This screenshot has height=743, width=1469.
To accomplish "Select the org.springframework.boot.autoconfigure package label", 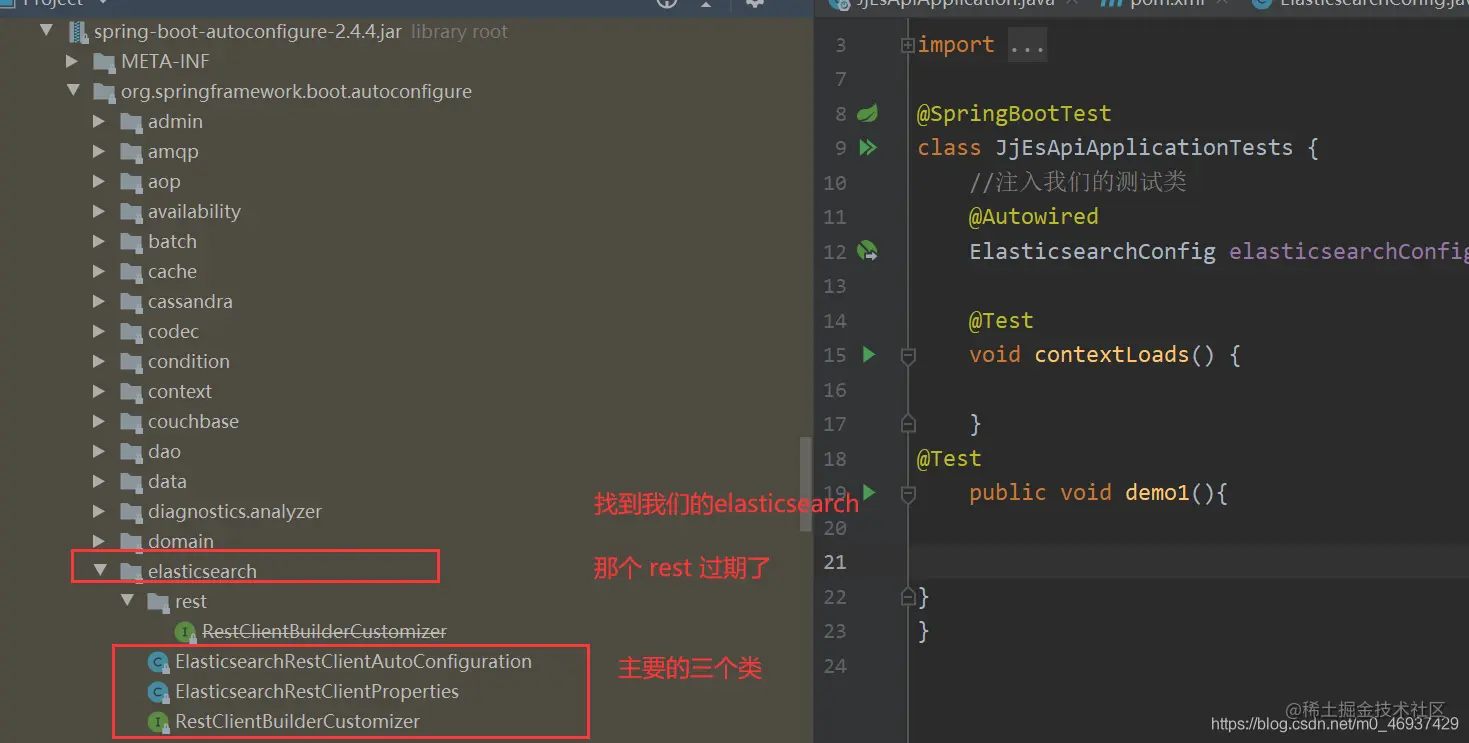I will tap(296, 91).
